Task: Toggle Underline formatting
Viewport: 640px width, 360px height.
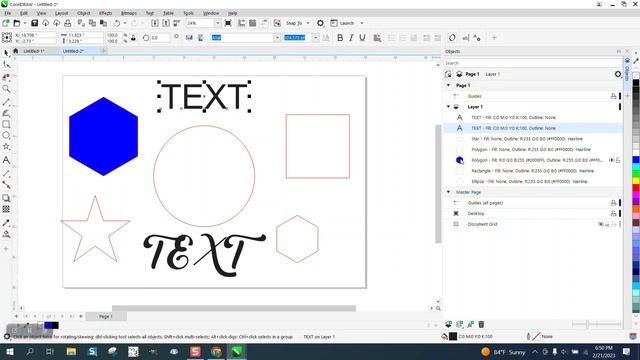Action: pyautogui.click(x=362, y=38)
